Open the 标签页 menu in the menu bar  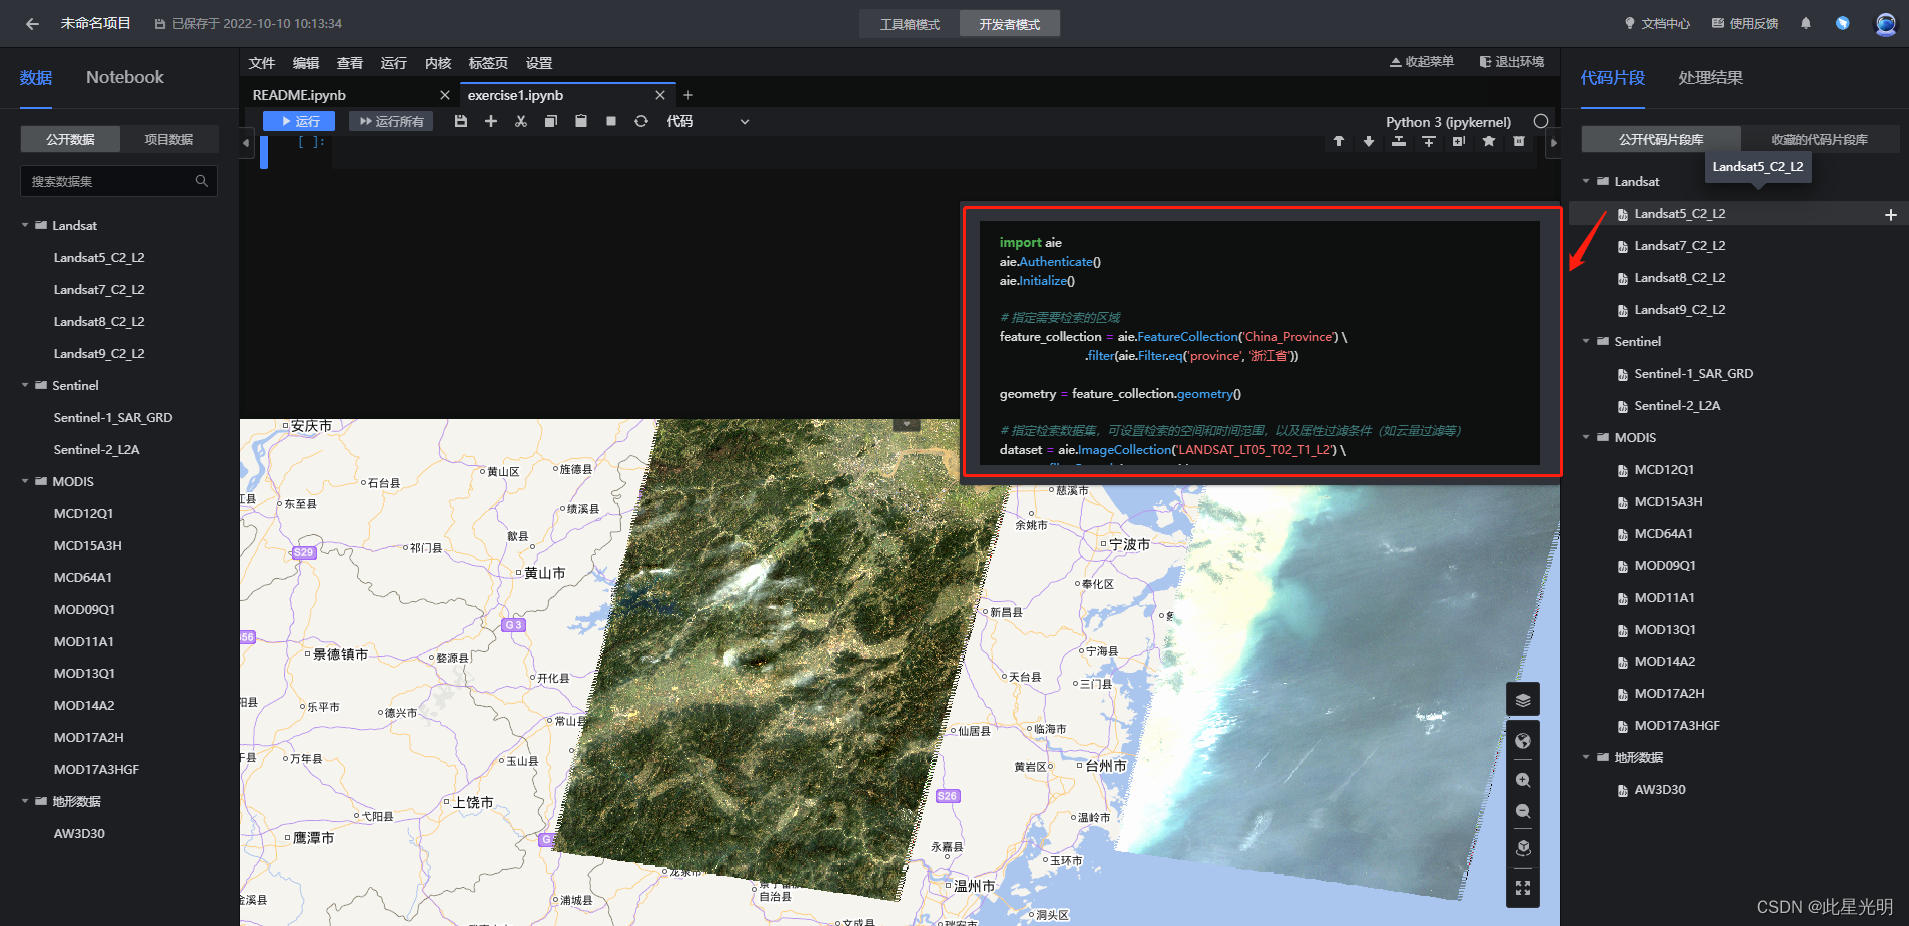click(x=487, y=62)
